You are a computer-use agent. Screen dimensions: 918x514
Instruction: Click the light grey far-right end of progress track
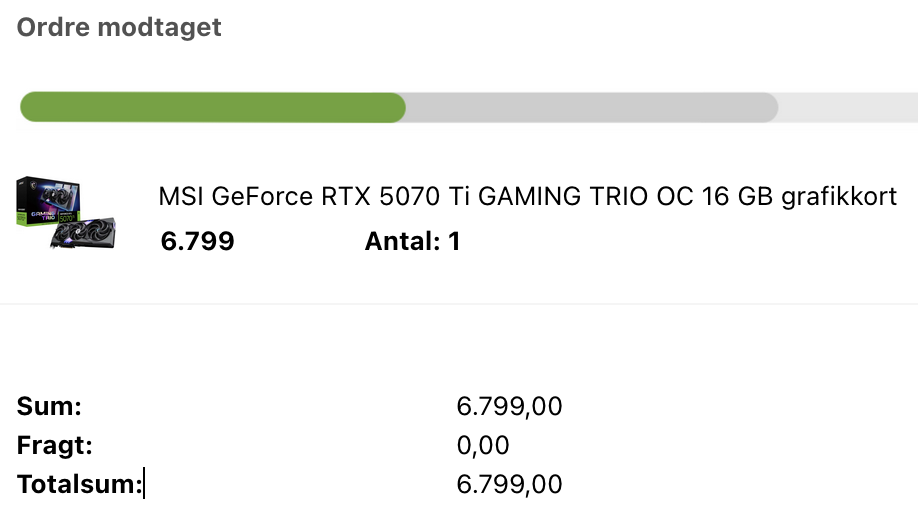tap(848, 108)
